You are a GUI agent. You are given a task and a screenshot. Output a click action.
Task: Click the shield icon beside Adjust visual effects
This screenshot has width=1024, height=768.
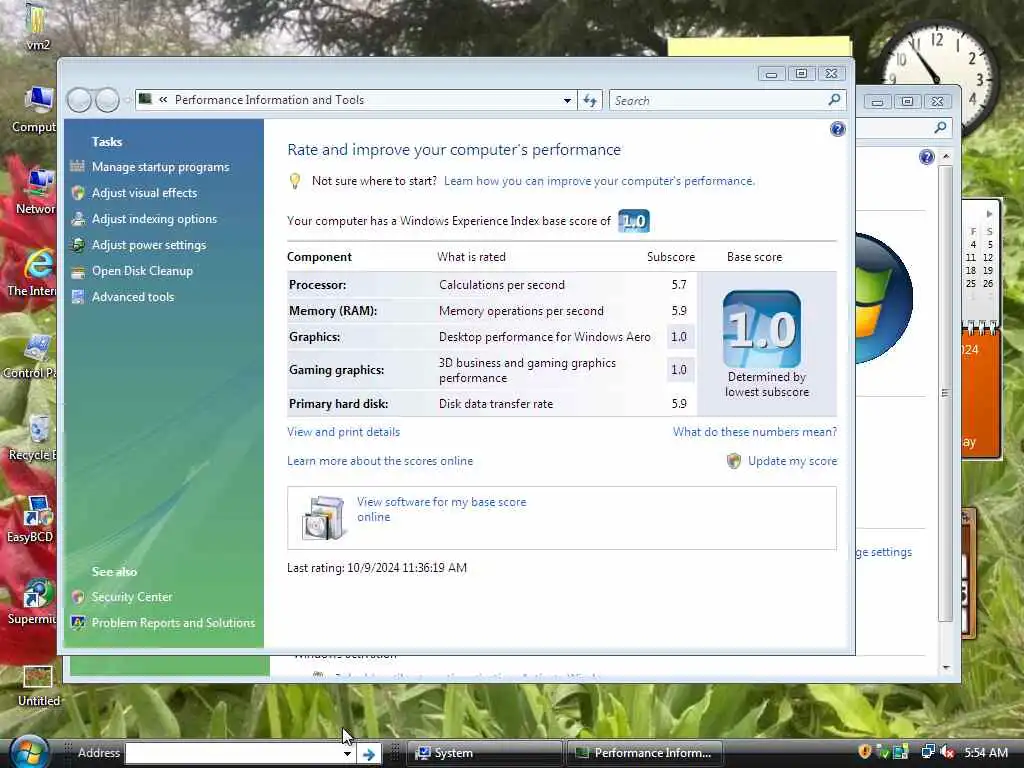[x=78, y=193]
